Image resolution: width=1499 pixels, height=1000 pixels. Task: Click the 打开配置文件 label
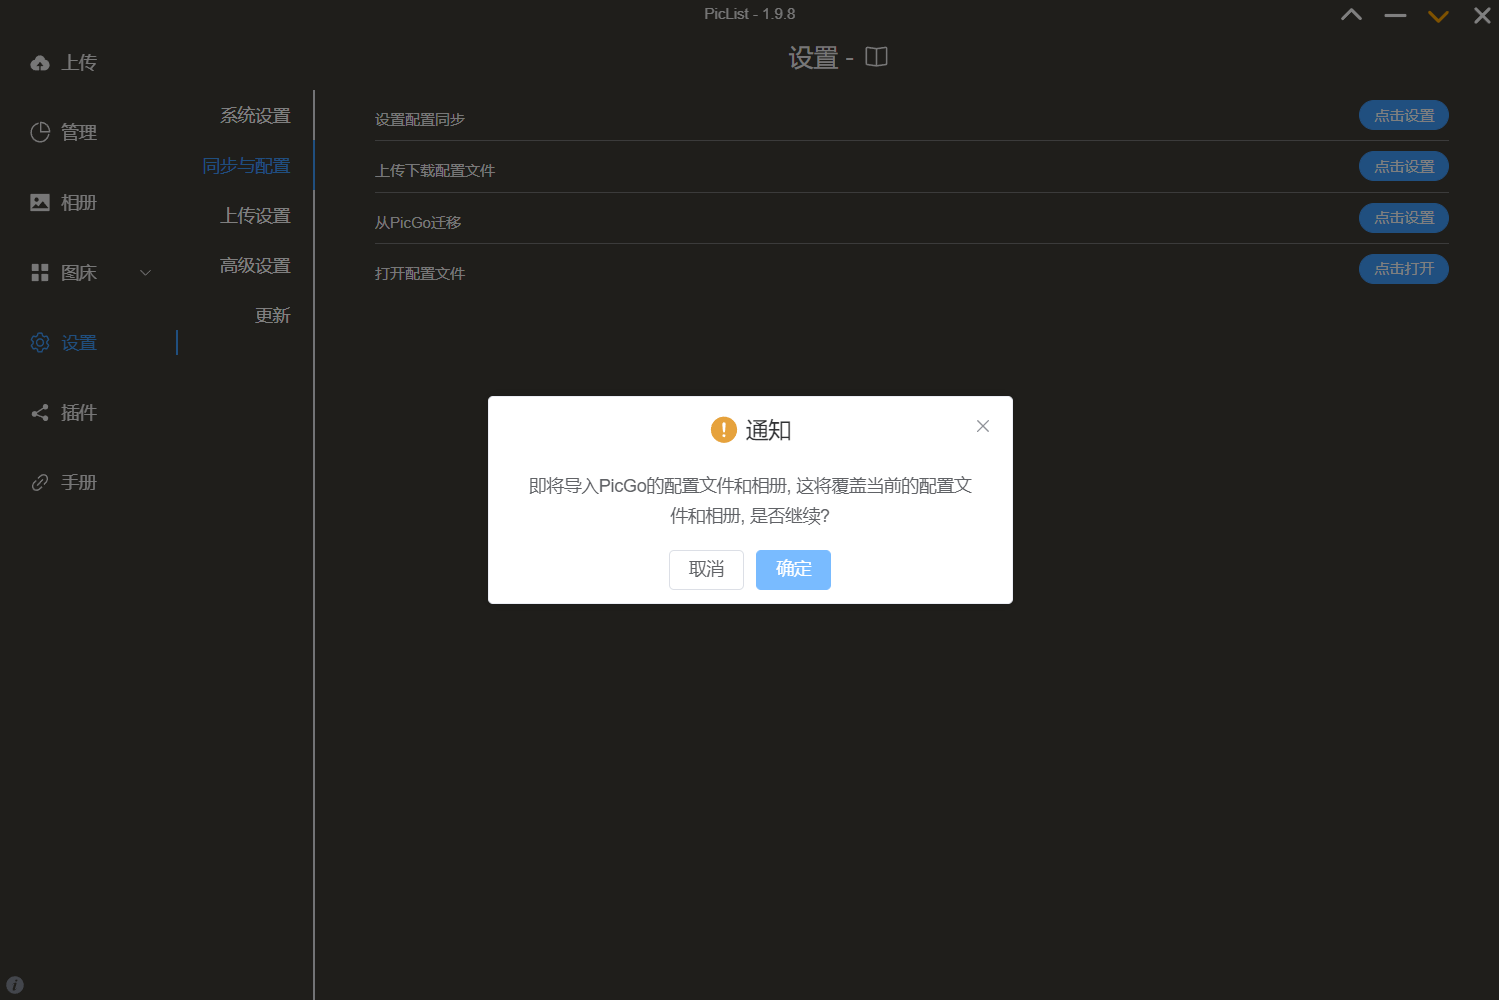point(420,274)
